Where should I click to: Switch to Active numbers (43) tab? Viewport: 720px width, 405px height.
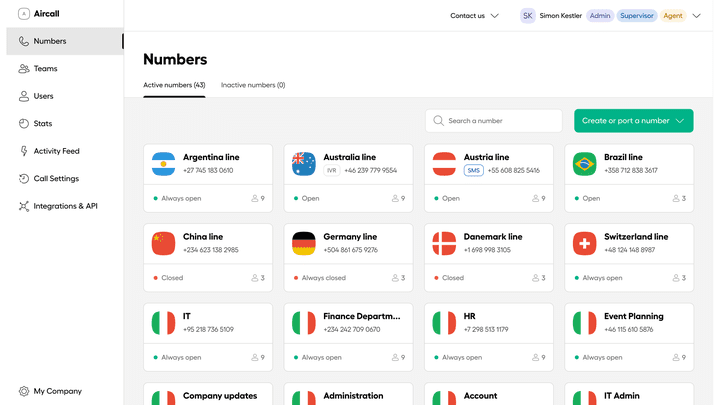[x=174, y=85]
